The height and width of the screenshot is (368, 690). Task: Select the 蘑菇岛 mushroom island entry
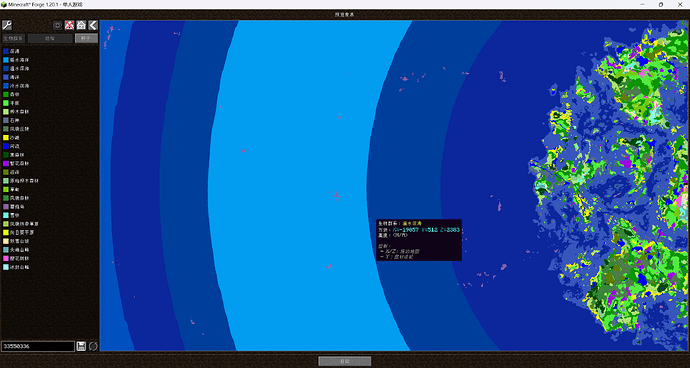14,206
